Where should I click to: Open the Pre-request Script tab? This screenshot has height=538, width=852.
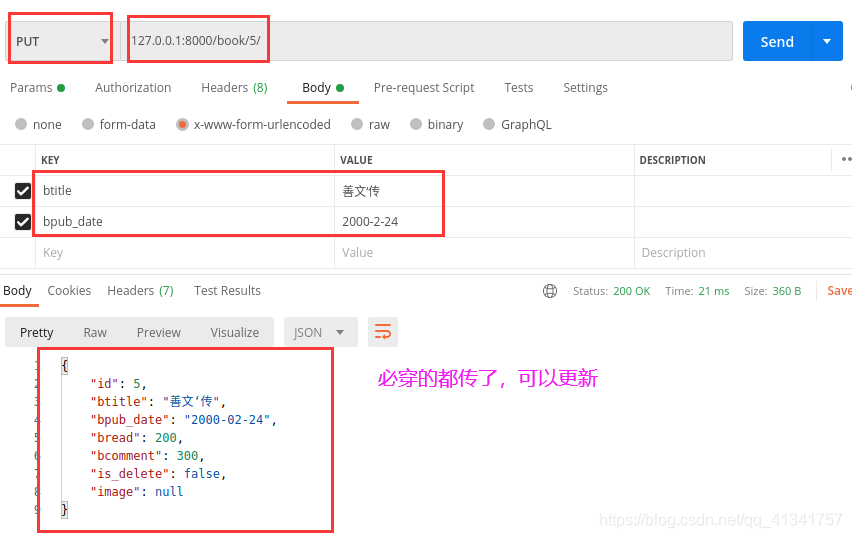point(424,87)
